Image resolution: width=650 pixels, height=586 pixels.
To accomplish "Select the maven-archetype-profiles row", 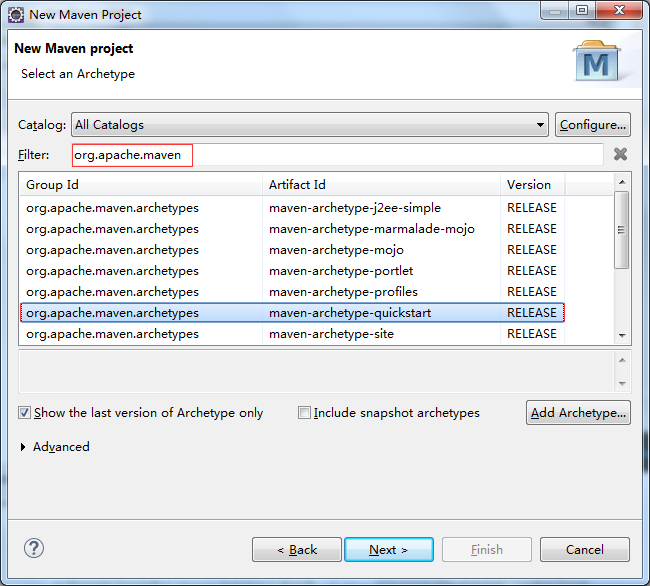I will 292,292.
